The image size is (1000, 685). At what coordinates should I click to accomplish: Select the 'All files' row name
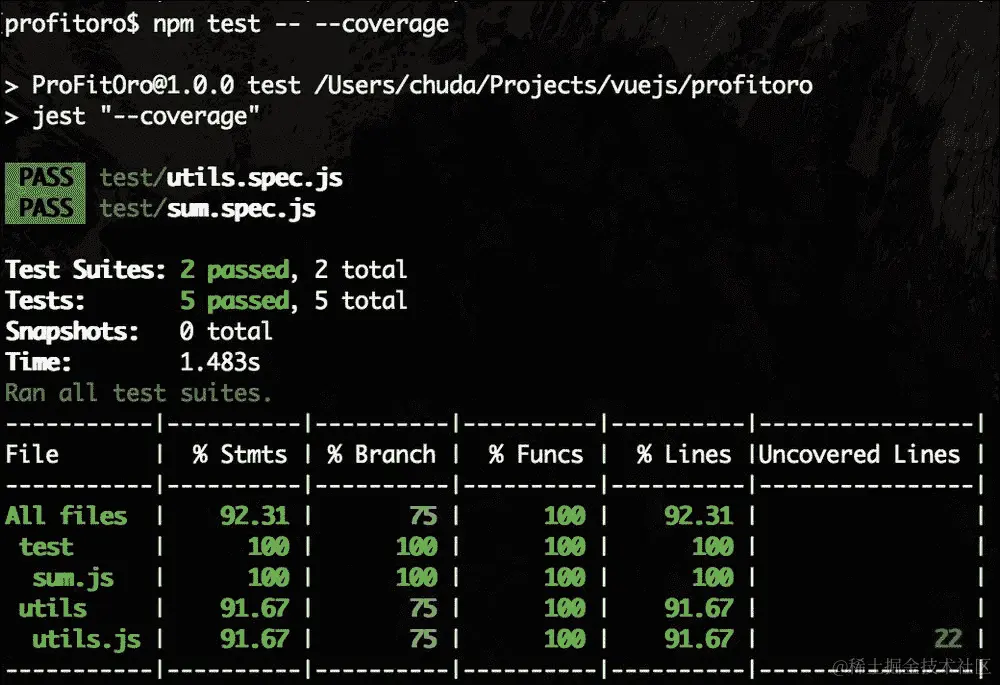pyautogui.click(x=66, y=515)
